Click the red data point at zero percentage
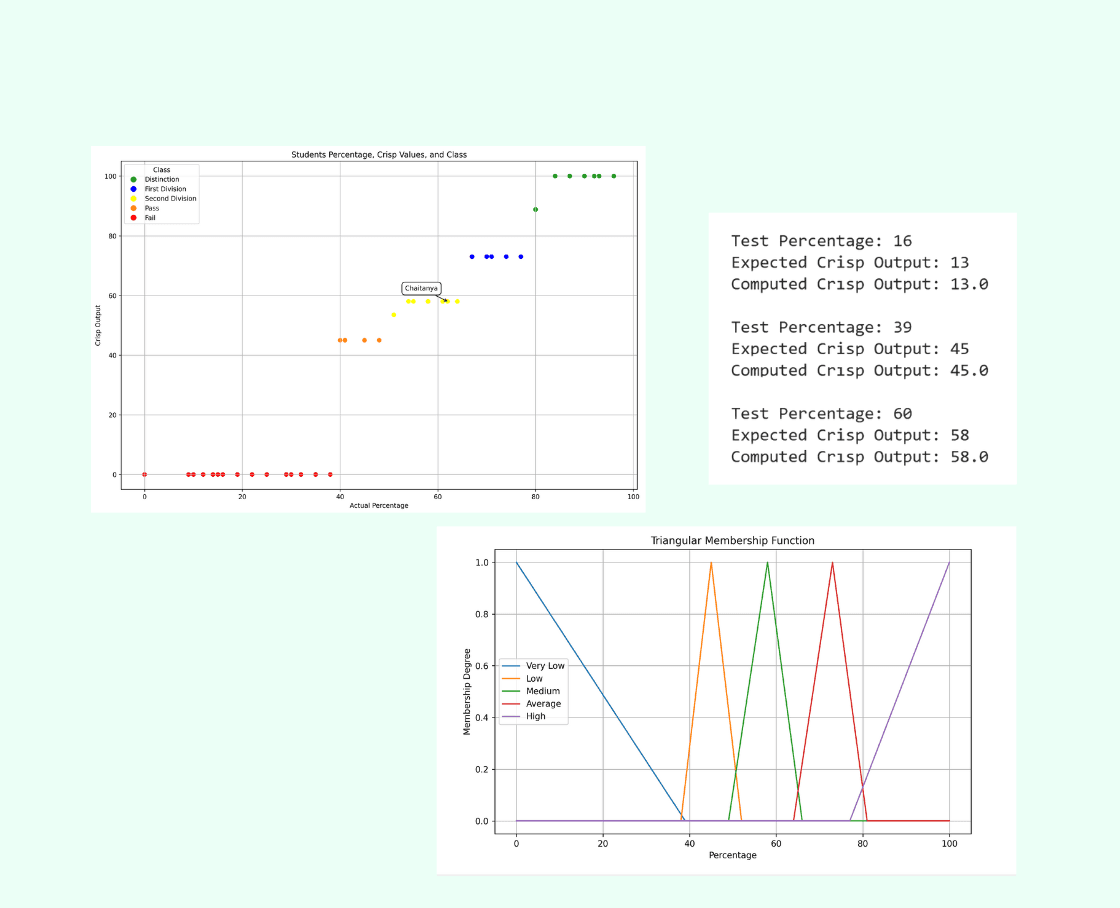 pos(144,474)
